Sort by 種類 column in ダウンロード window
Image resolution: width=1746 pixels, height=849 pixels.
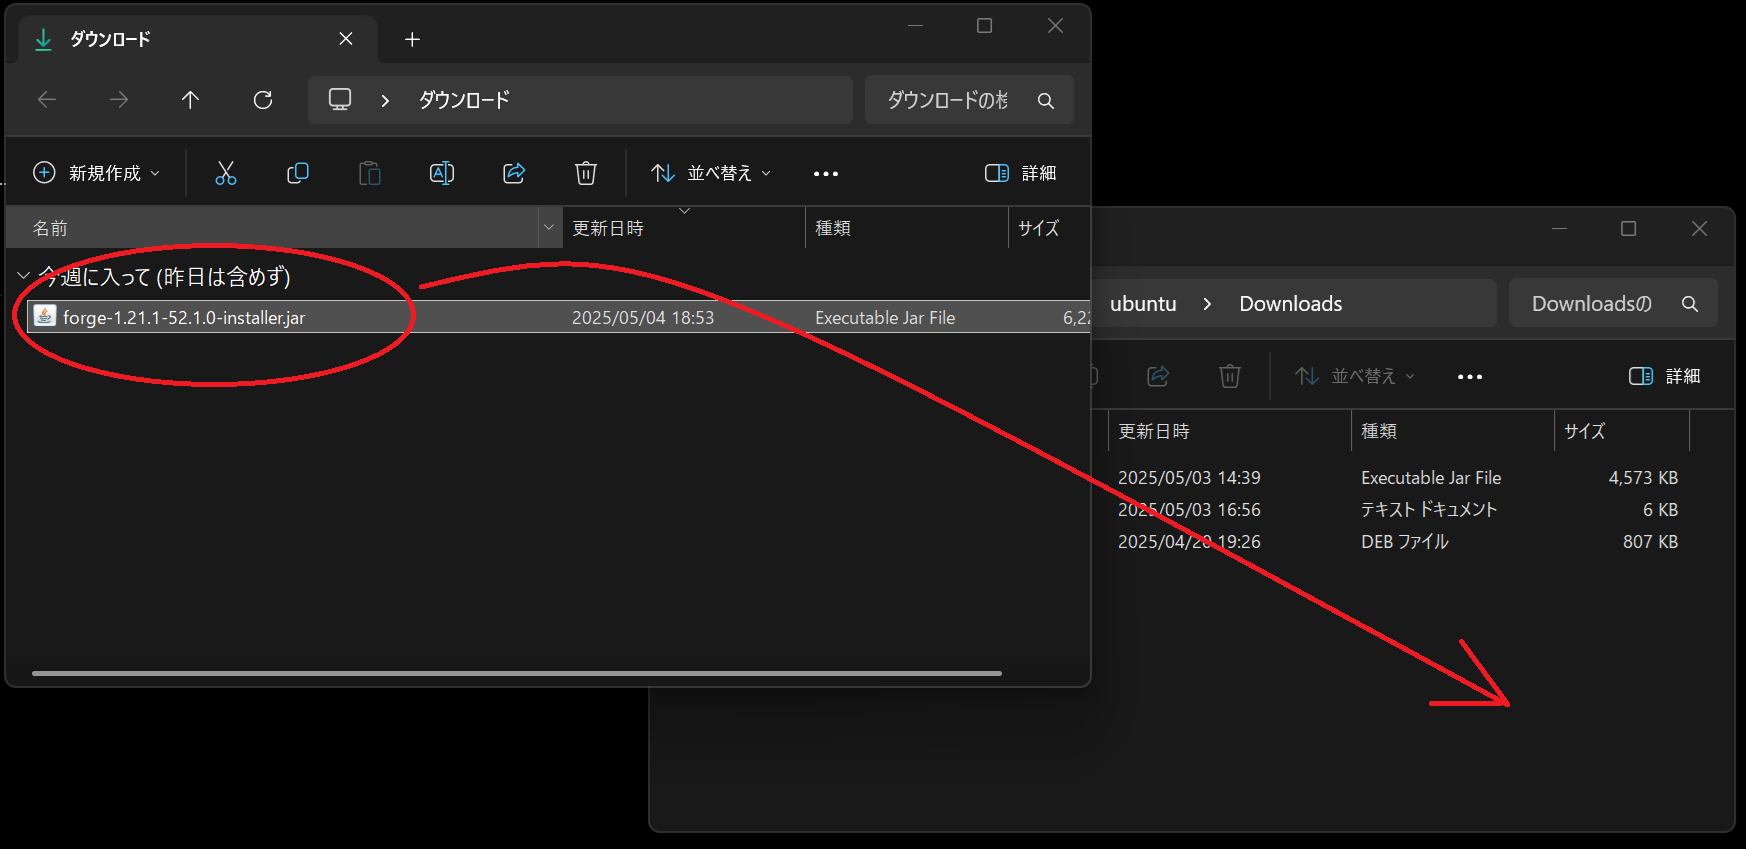(906, 228)
